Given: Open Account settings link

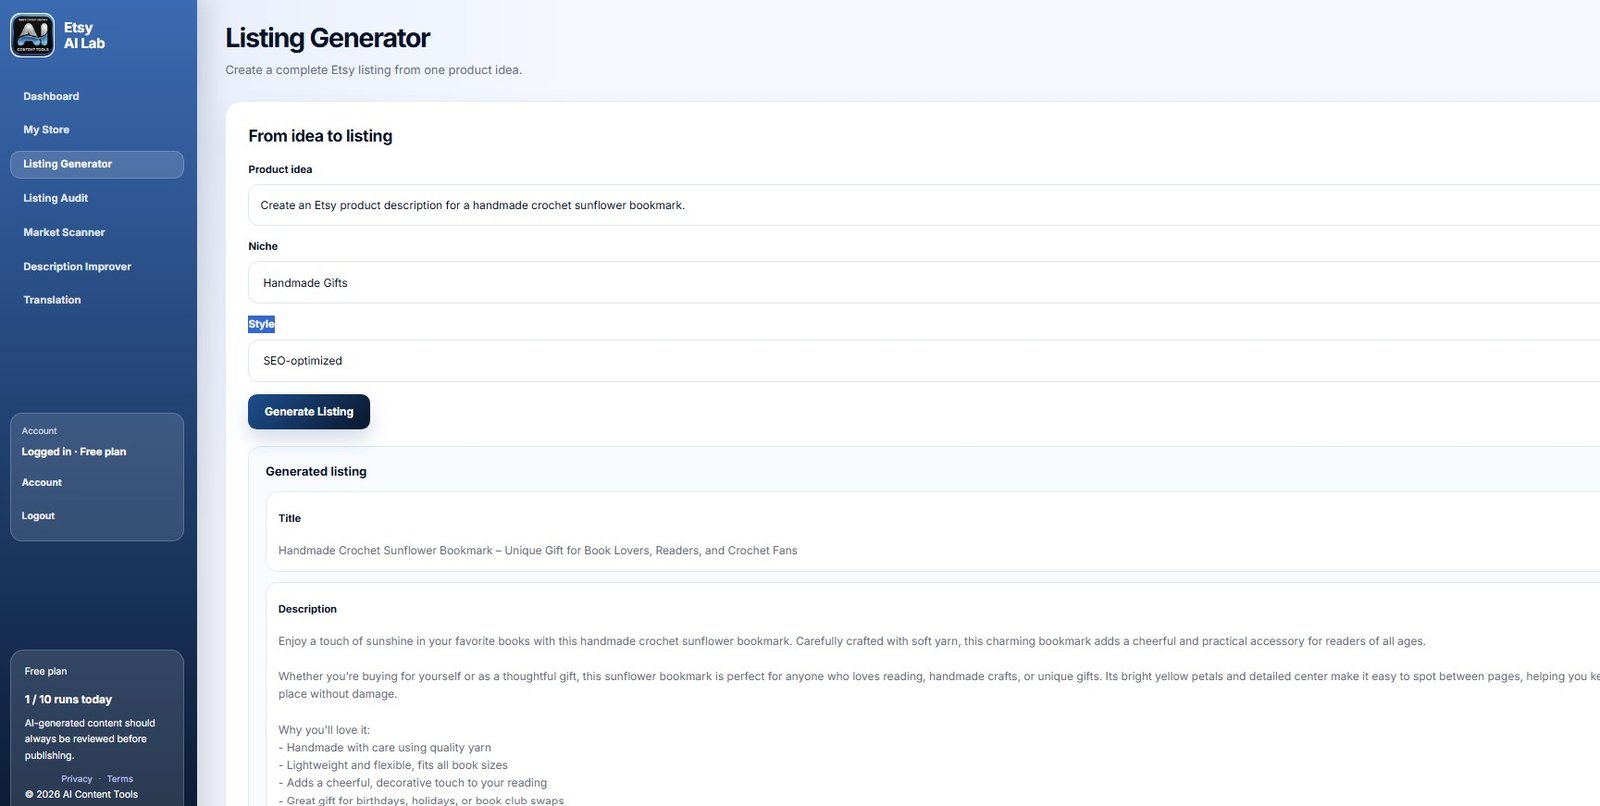Looking at the screenshot, I should tap(42, 483).
